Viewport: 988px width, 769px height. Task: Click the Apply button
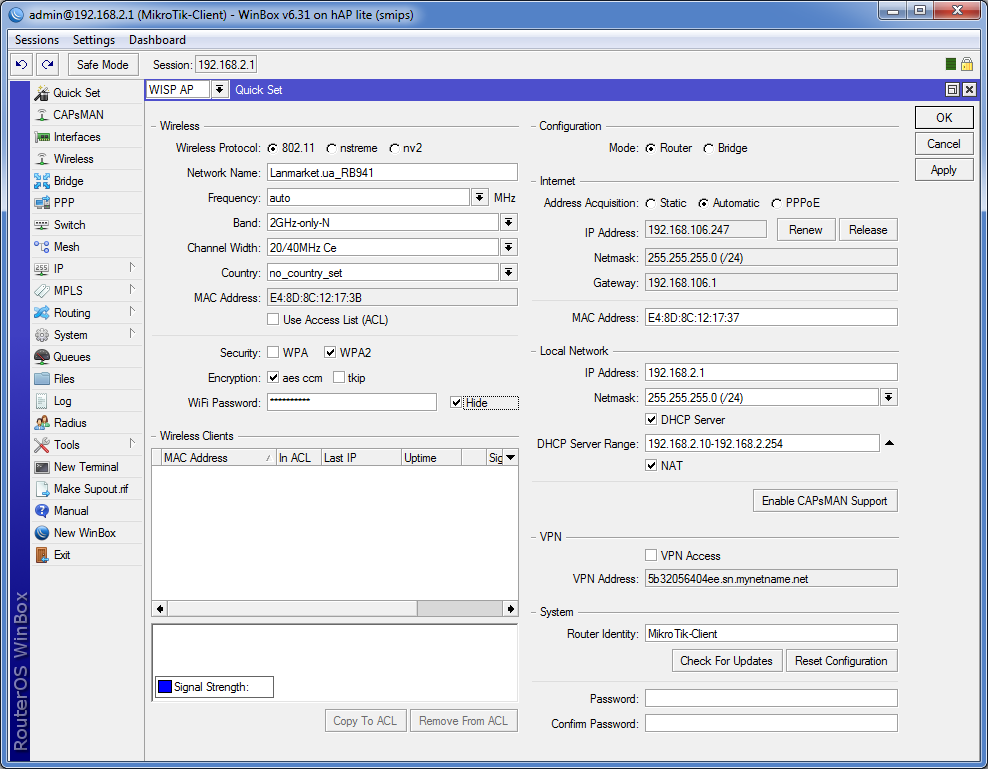(944, 170)
